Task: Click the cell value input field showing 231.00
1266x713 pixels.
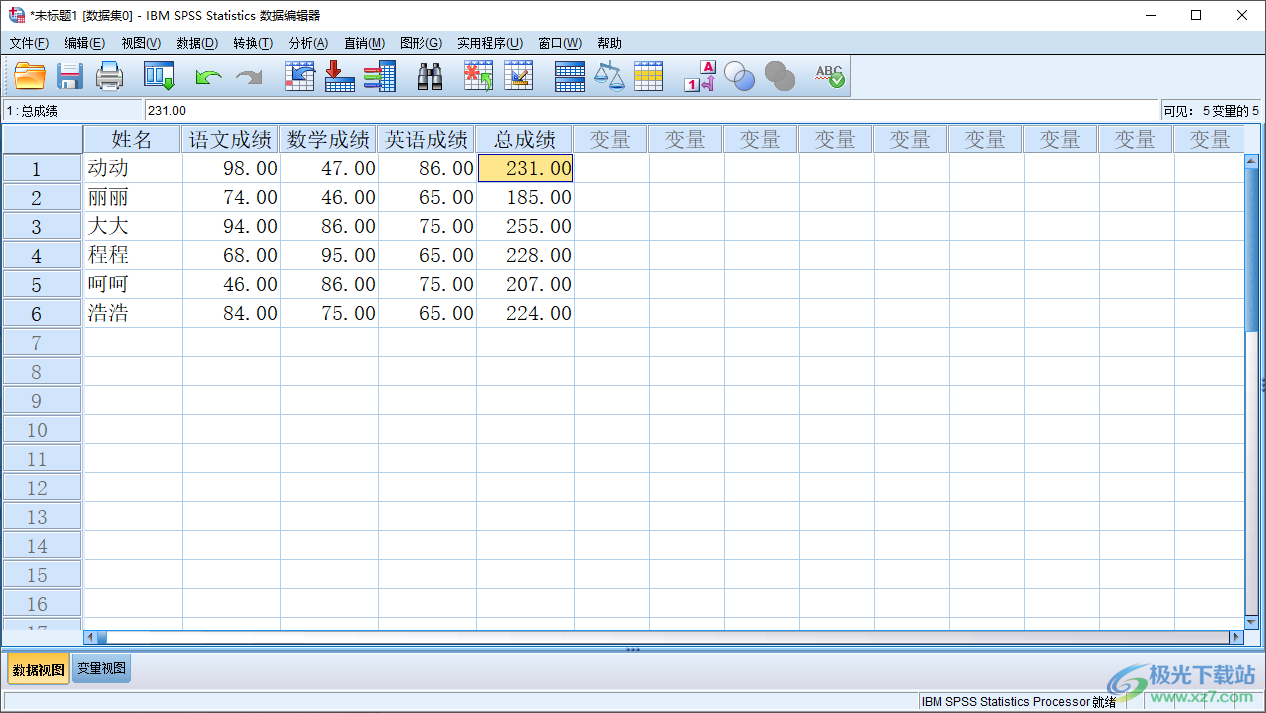Action: (651, 111)
